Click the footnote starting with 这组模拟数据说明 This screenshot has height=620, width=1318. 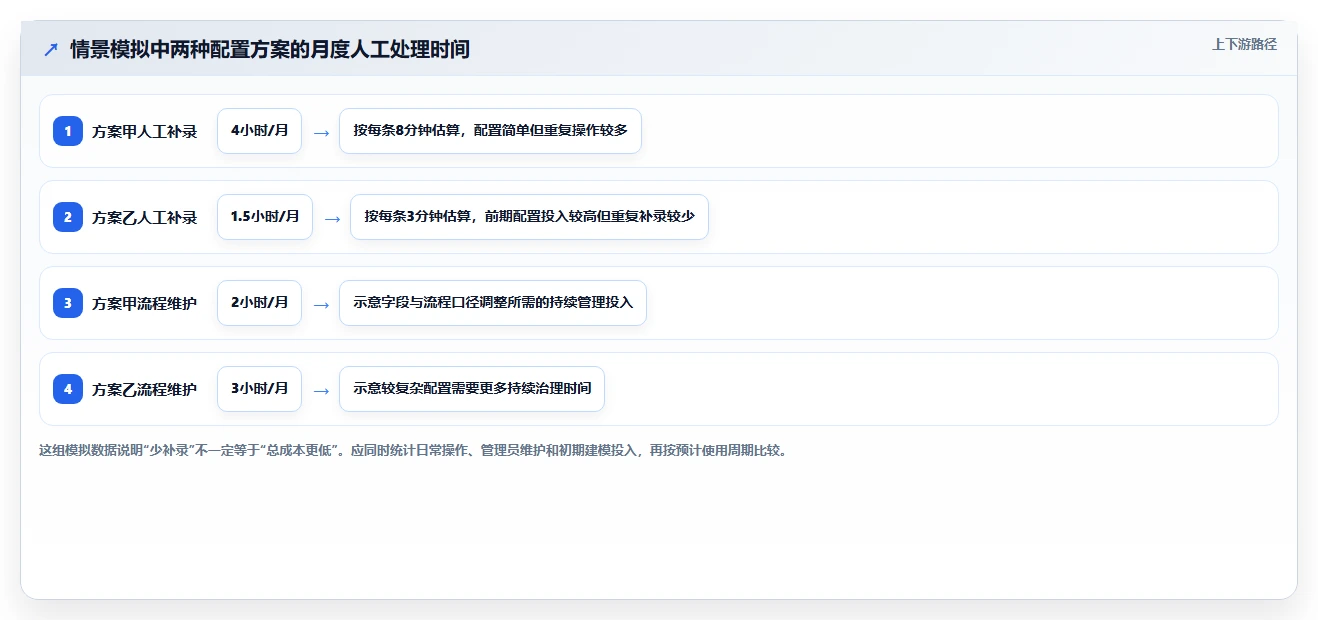click(x=413, y=451)
